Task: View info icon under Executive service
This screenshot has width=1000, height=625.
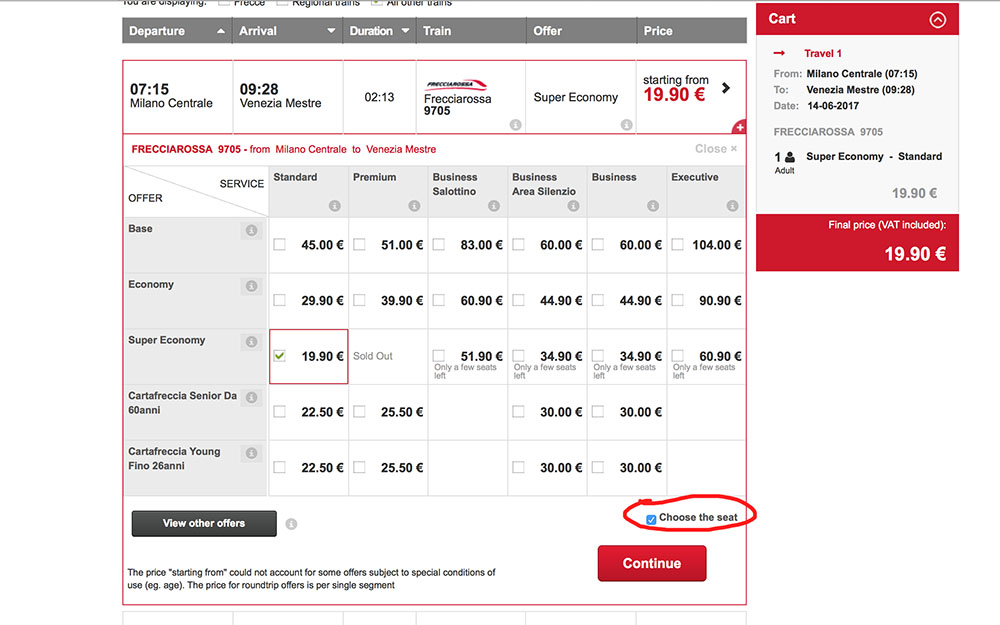Action: (x=732, y=205)
